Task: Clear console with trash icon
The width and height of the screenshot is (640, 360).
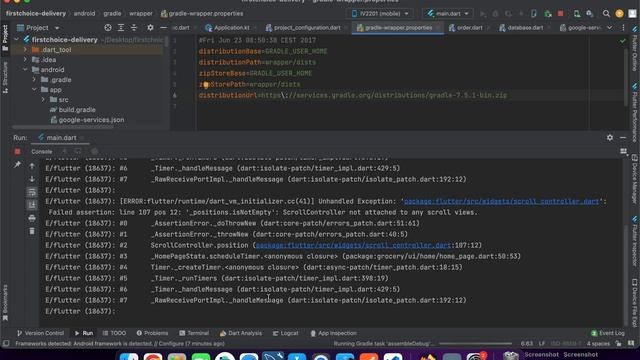Action: [x=32, y=231]
